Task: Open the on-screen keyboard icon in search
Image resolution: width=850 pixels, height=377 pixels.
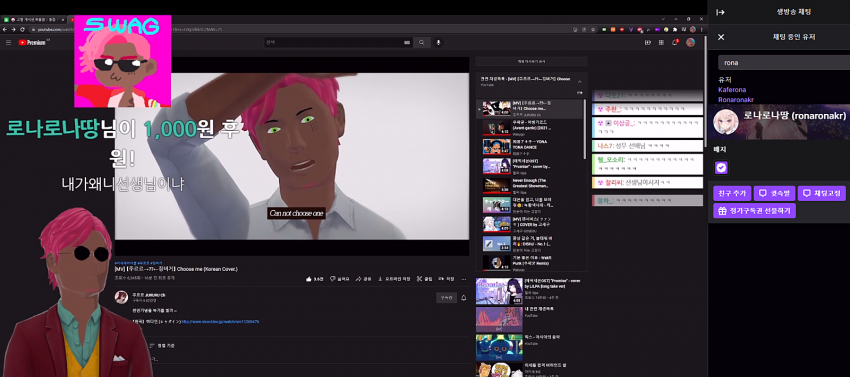Action: coord(407,42)
